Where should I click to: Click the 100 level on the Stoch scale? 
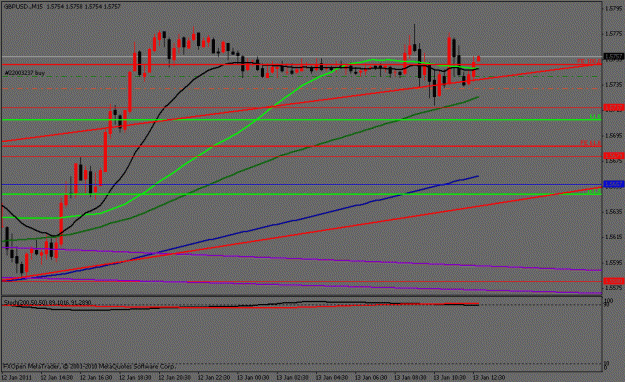609,300
